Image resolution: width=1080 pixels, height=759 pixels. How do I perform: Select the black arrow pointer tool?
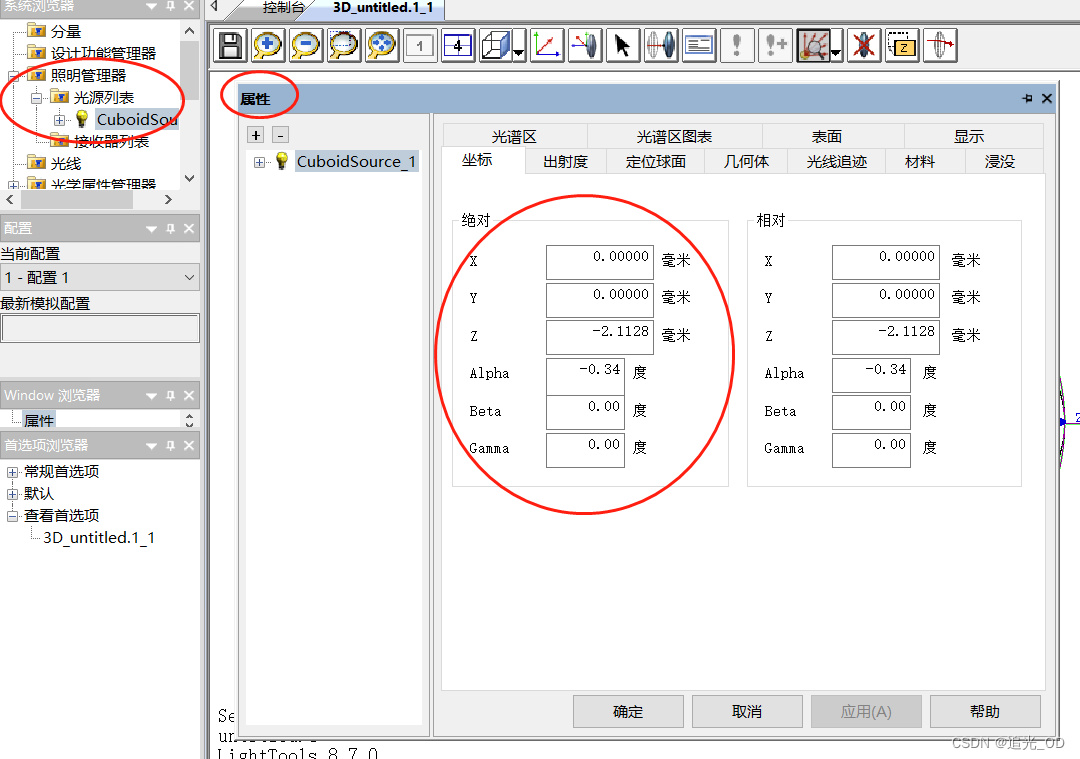[623, 45]
